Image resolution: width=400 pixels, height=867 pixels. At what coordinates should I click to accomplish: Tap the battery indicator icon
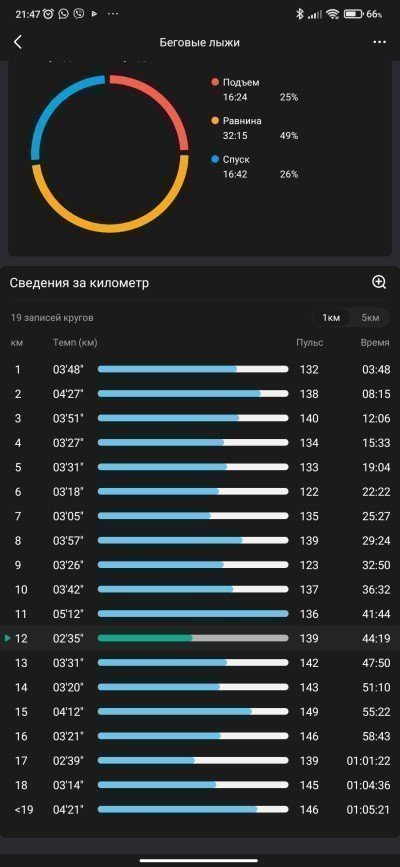point(352,14)
